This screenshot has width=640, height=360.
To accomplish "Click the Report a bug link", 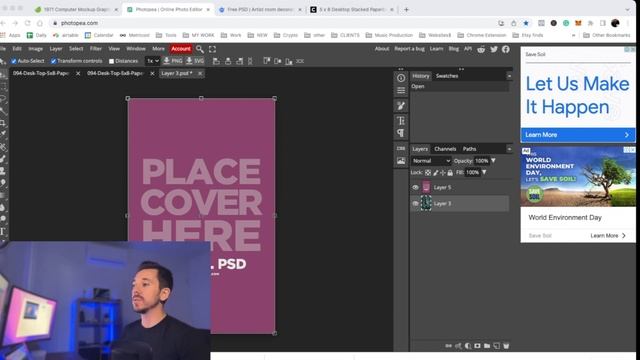I will pyautogui.click(x=409, y=49).
